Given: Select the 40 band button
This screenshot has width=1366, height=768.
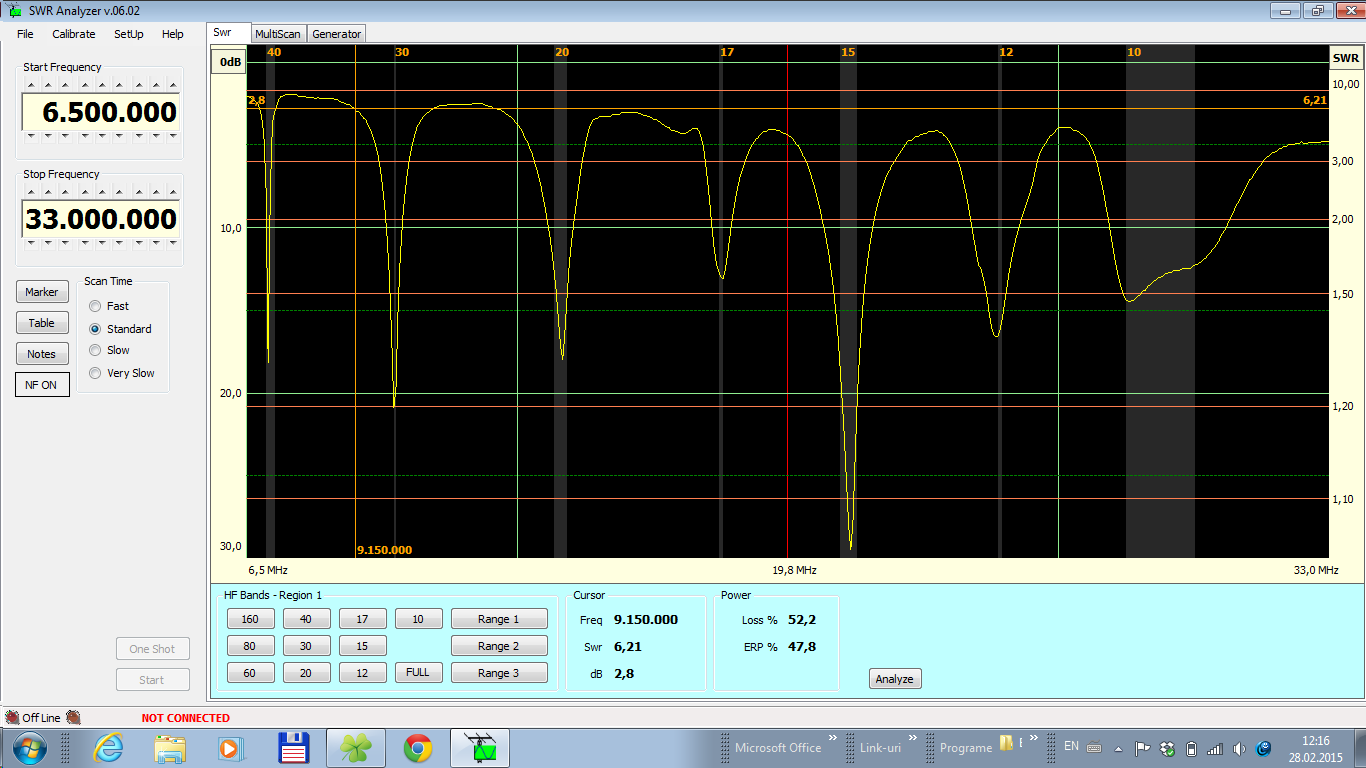Looking at the screenshot, I should (306, 619).
